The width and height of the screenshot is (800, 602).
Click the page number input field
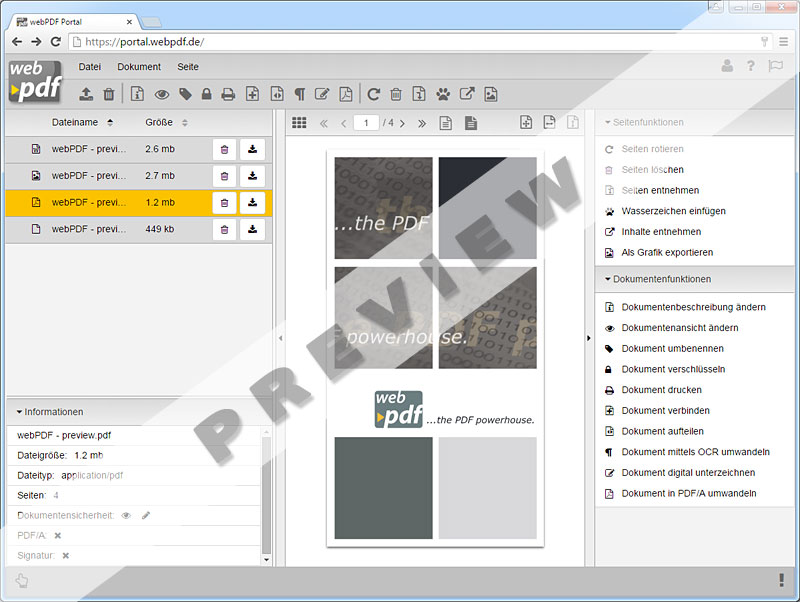[x=365, y=122]
